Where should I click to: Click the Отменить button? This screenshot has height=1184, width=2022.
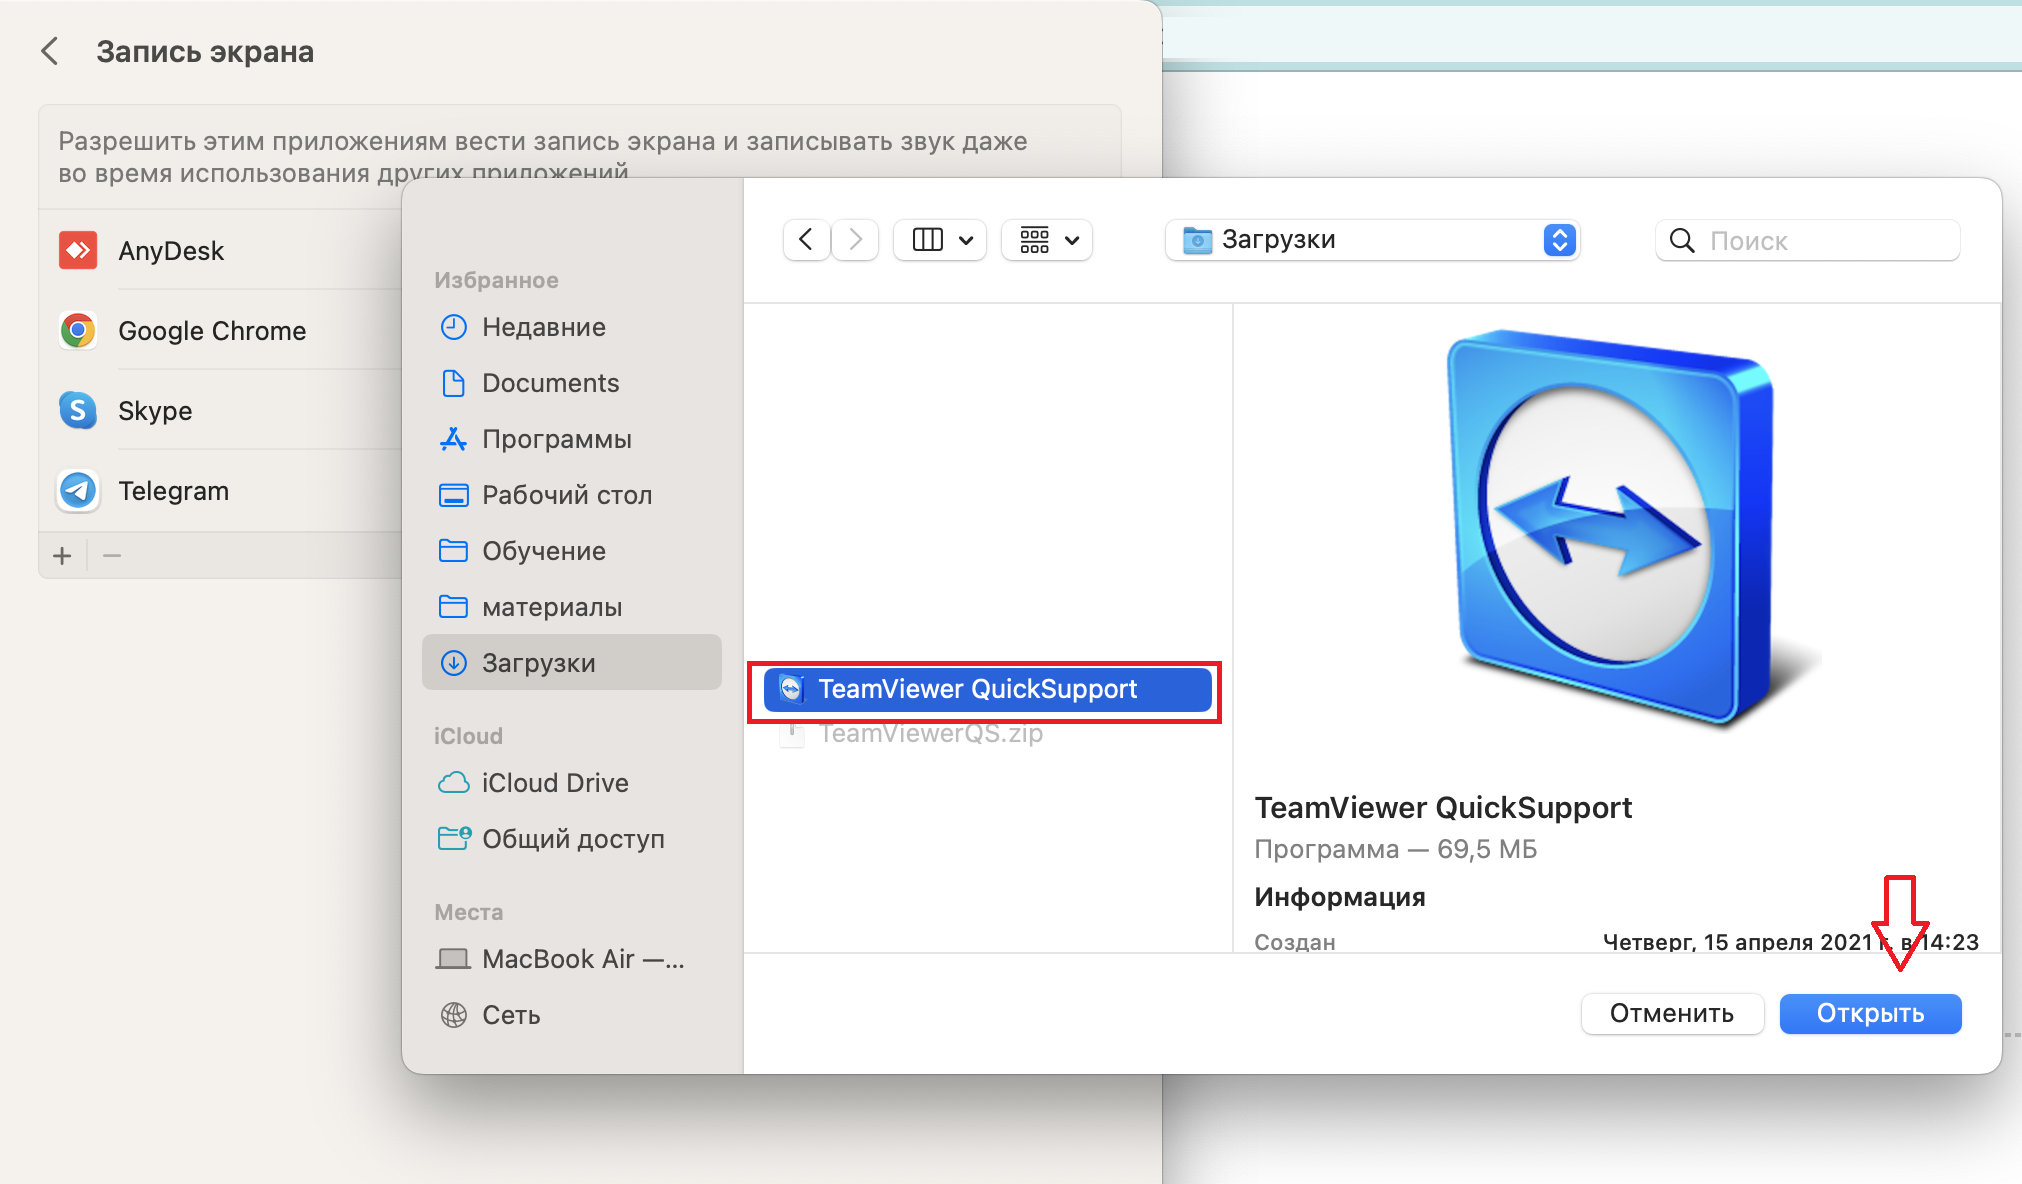(x=1672, y=1013)
